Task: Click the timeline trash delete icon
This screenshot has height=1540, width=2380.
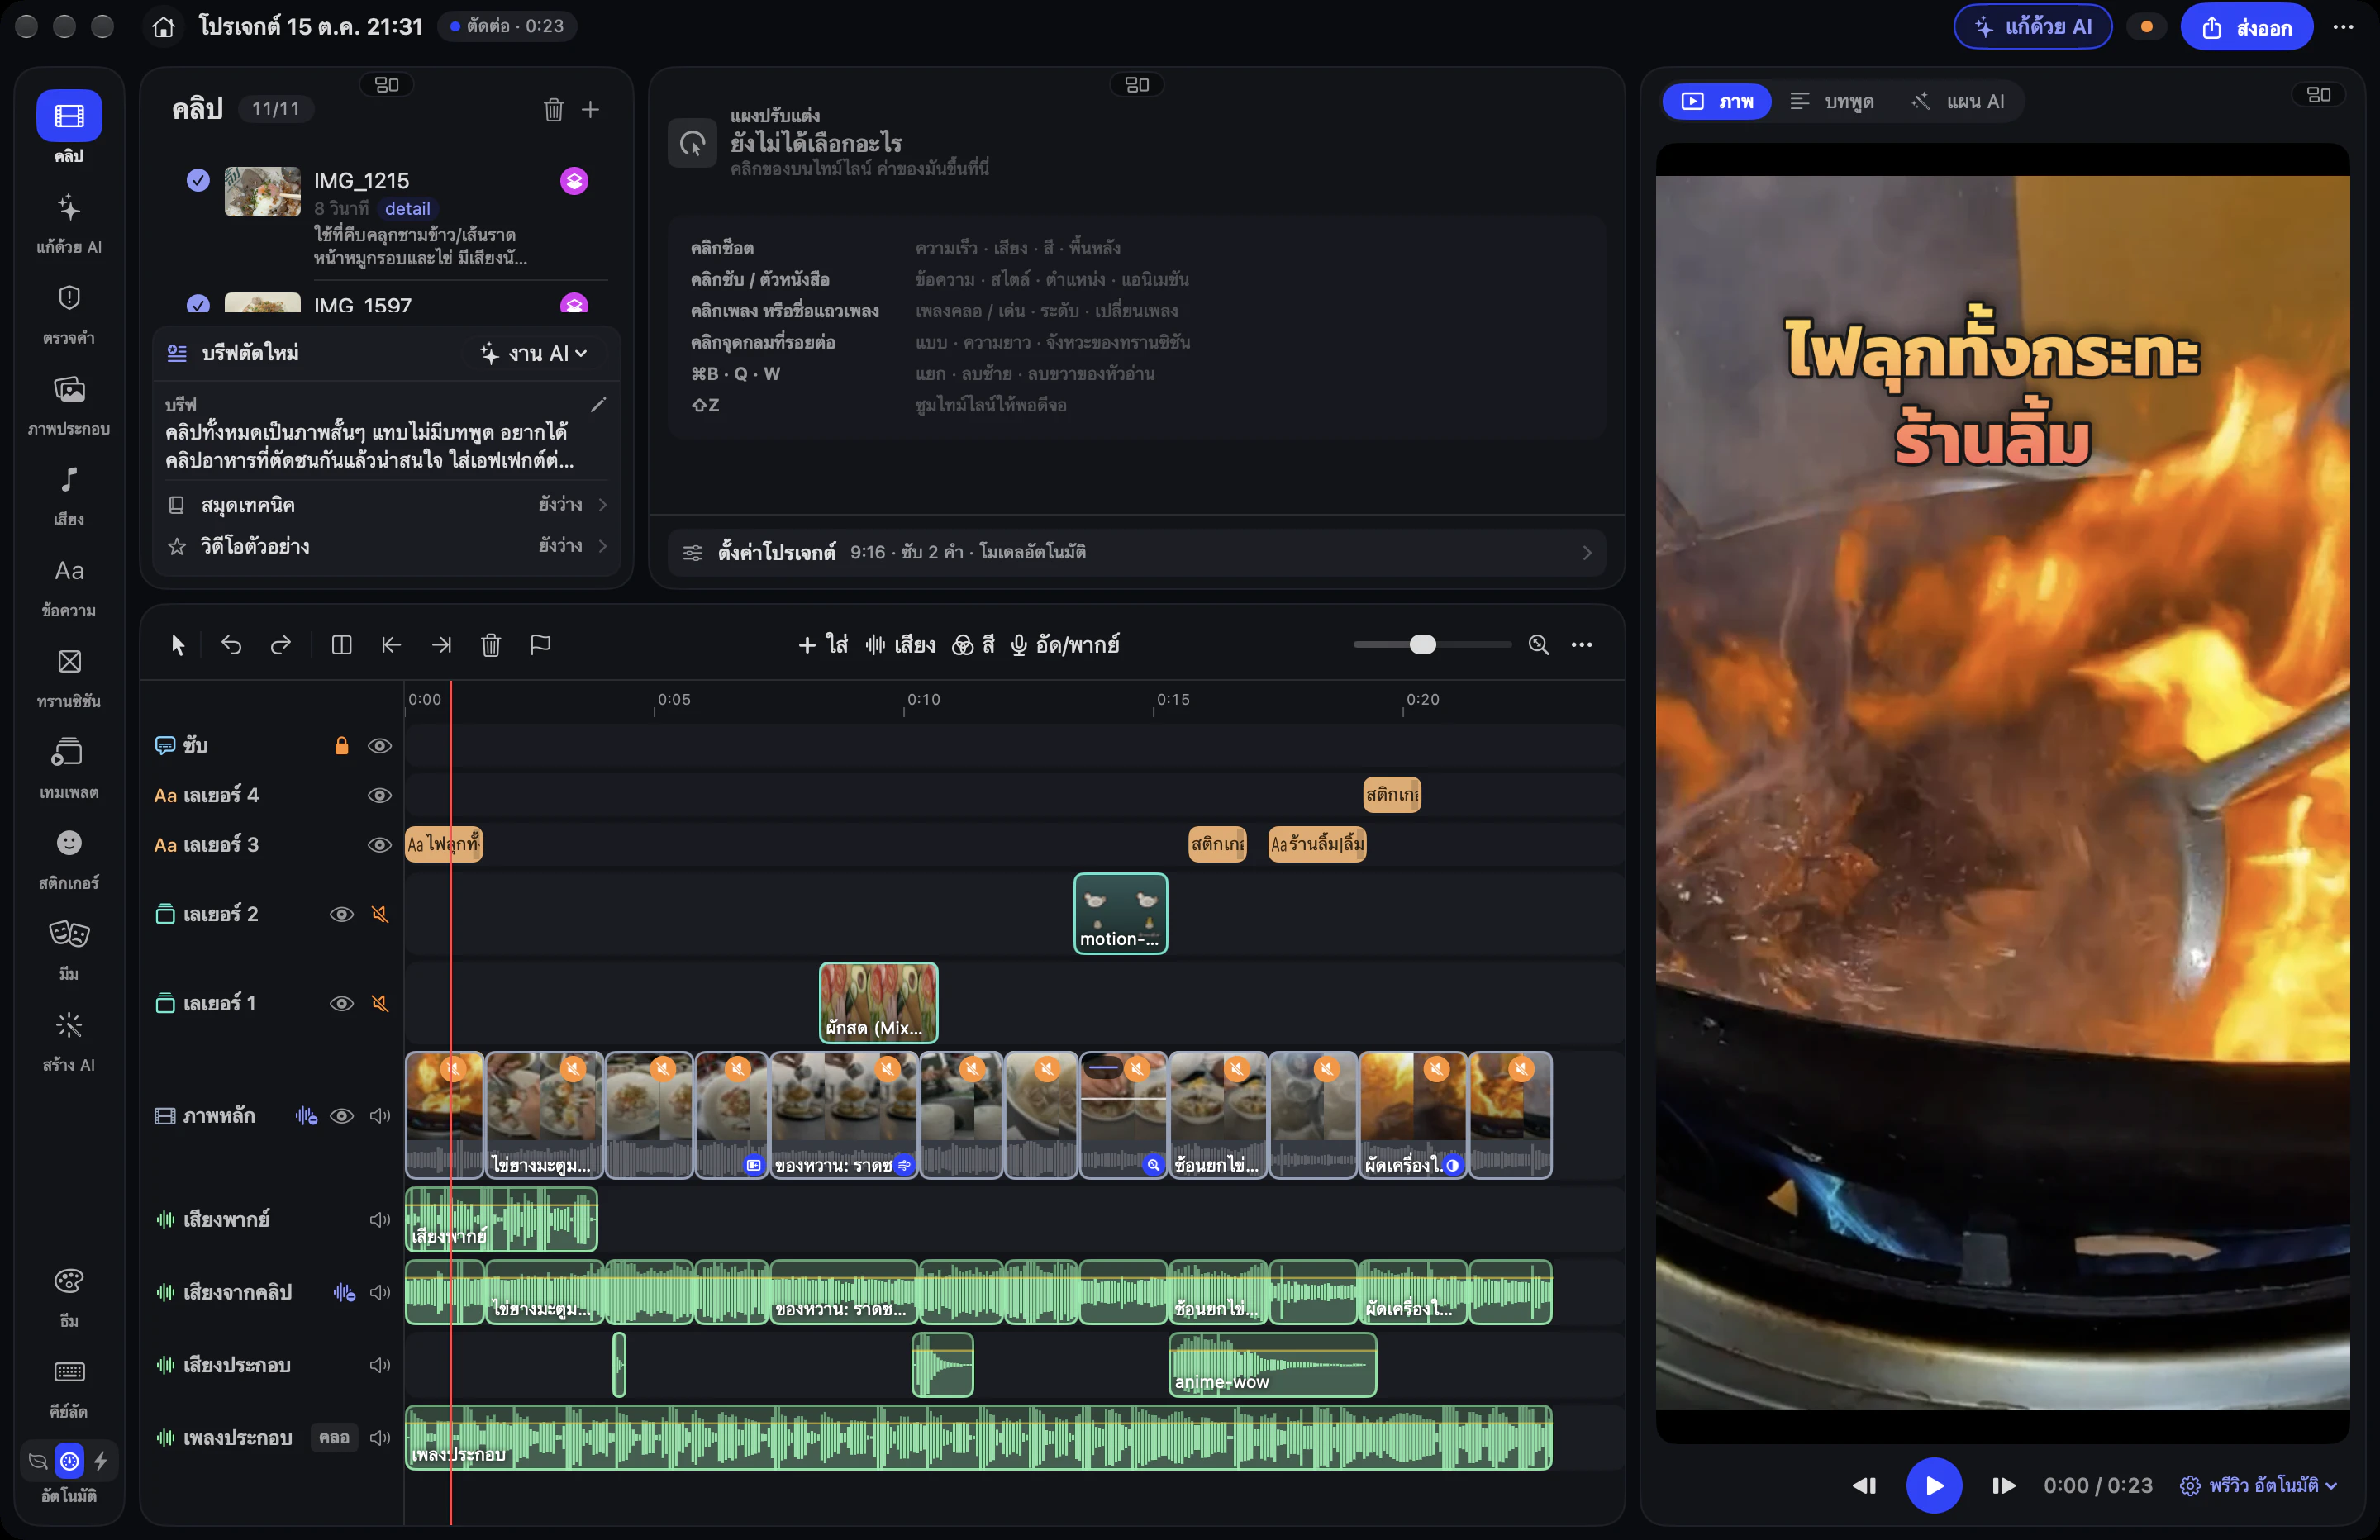Action: 491,645
